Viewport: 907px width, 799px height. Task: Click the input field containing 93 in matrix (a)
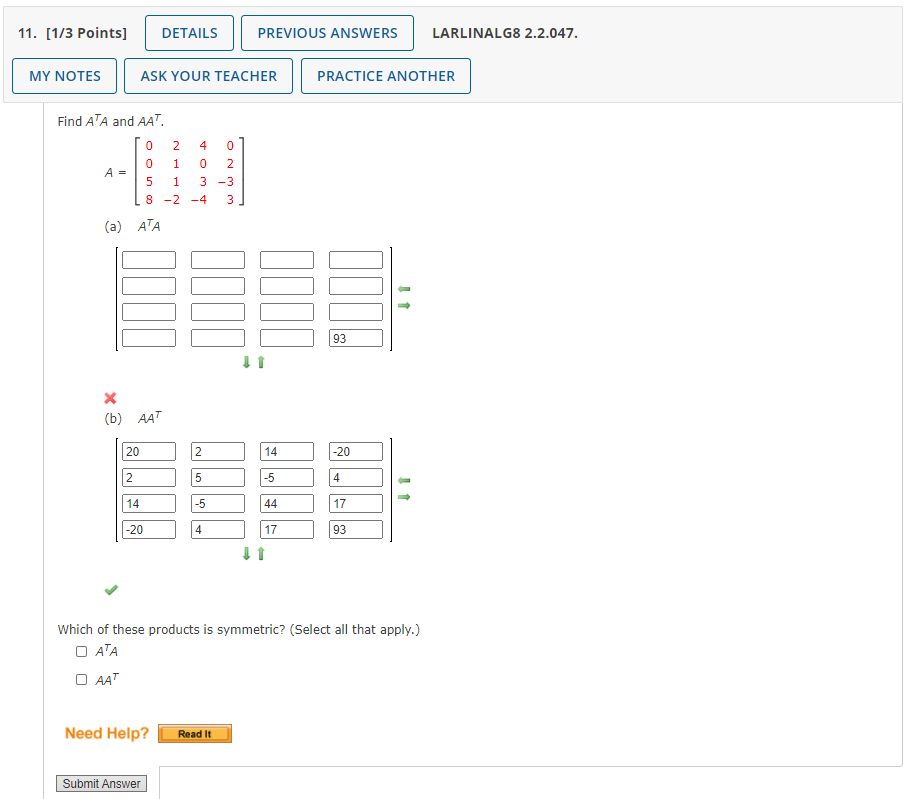point(356,337)
